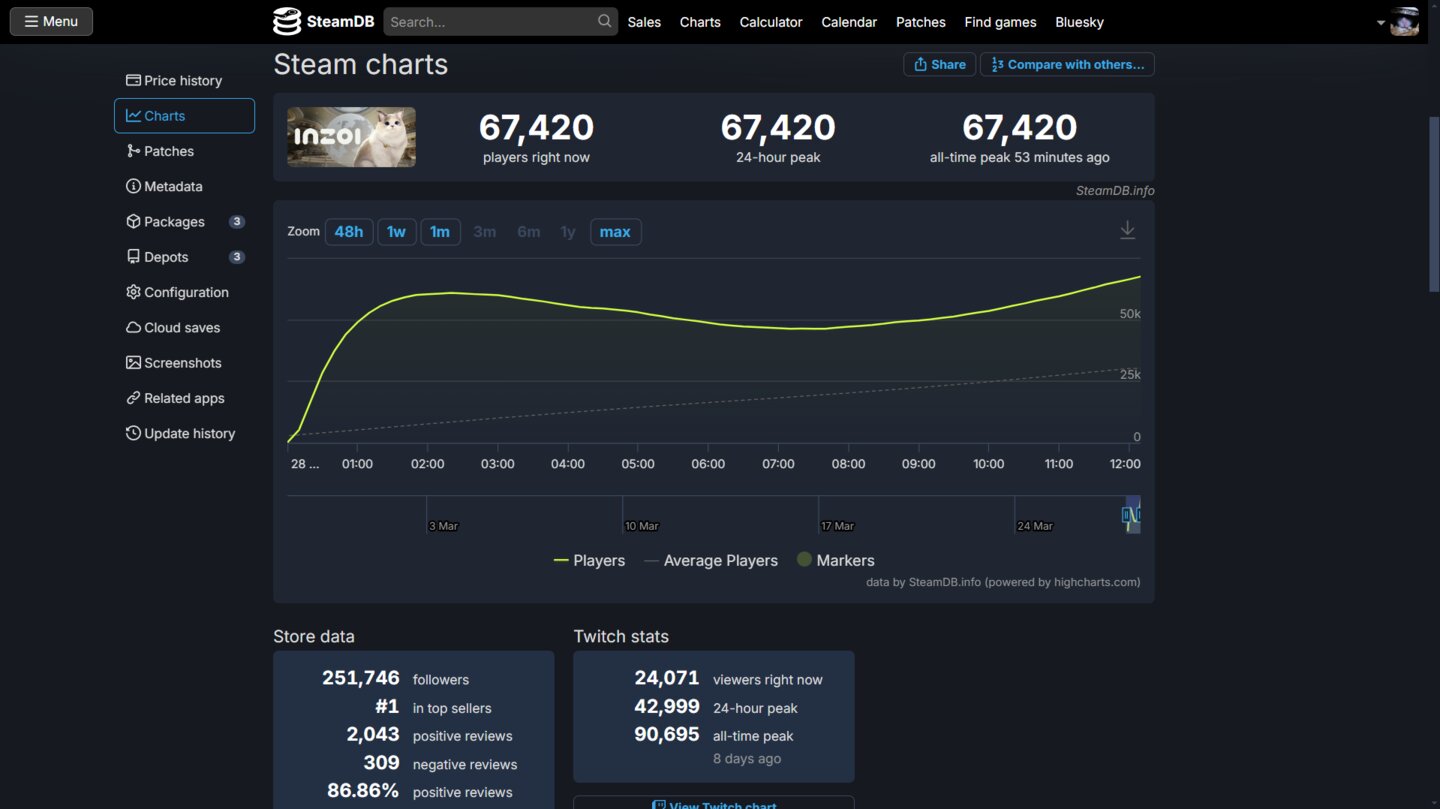Open the Menu hamburger button
Viewport: 1440px width, 809px height.
click(51, 21)
